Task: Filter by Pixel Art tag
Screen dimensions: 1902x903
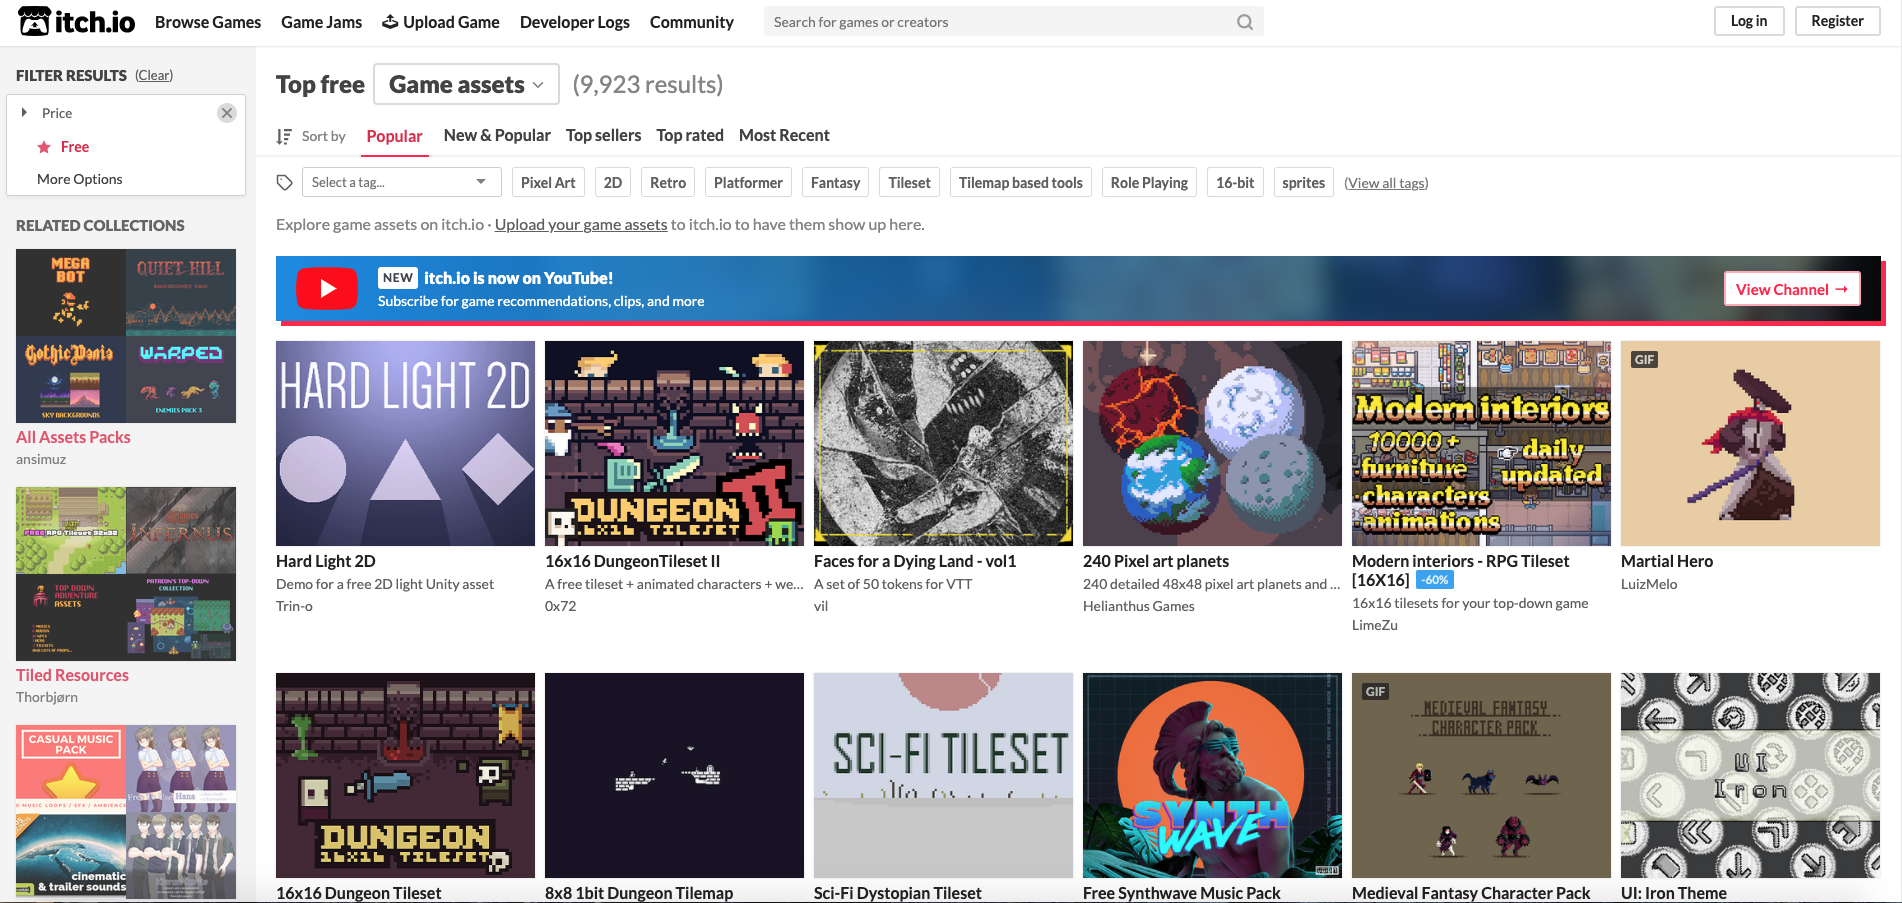Action: click(548, 182)
